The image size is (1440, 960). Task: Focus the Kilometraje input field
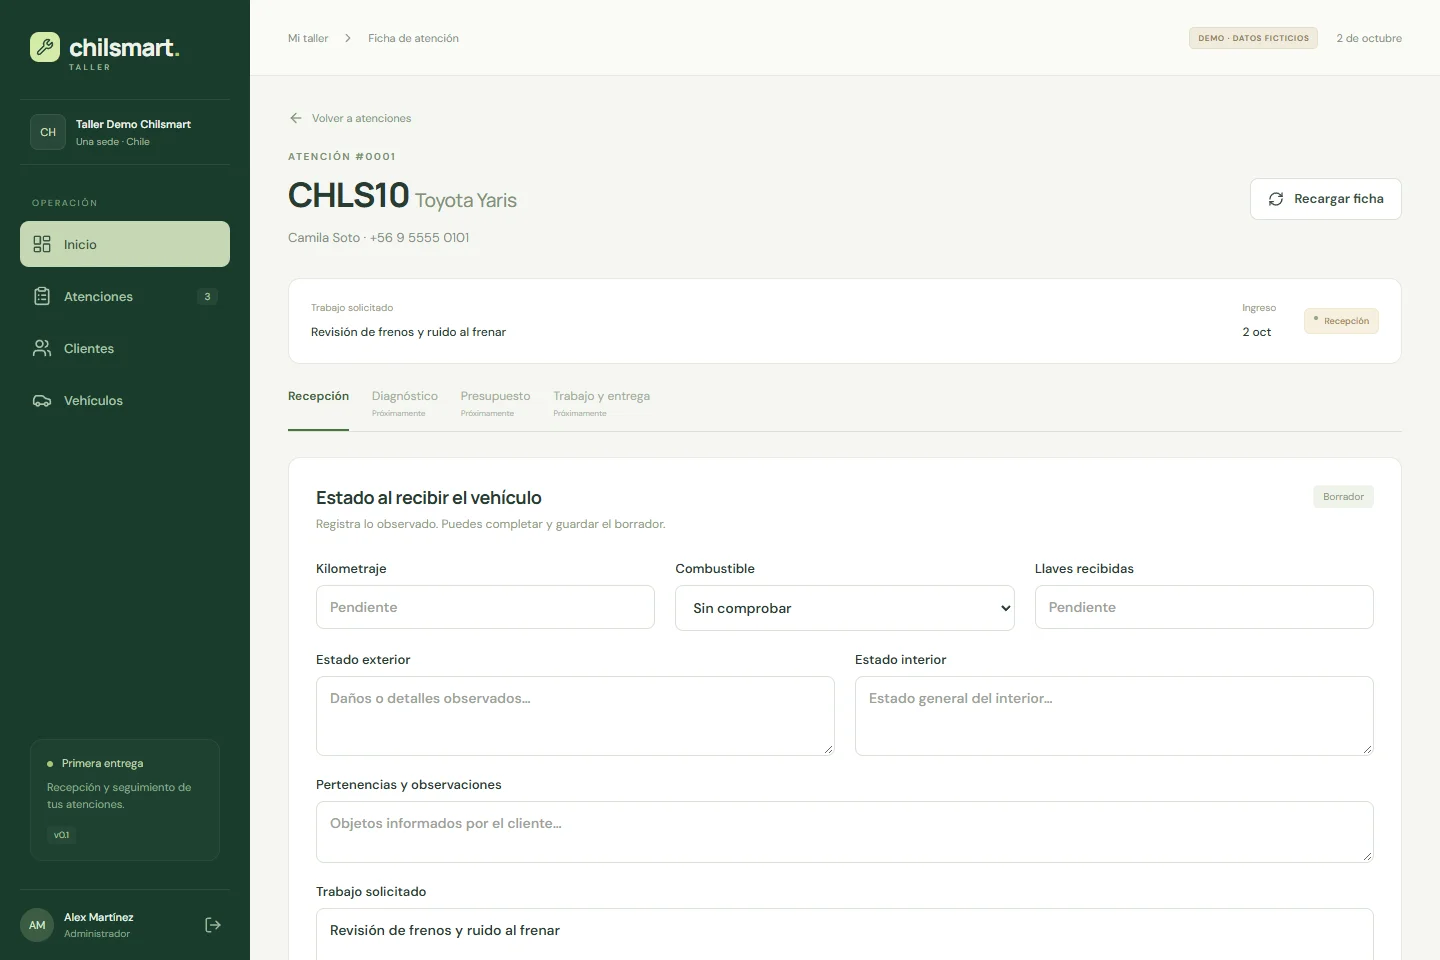point(485,607)
